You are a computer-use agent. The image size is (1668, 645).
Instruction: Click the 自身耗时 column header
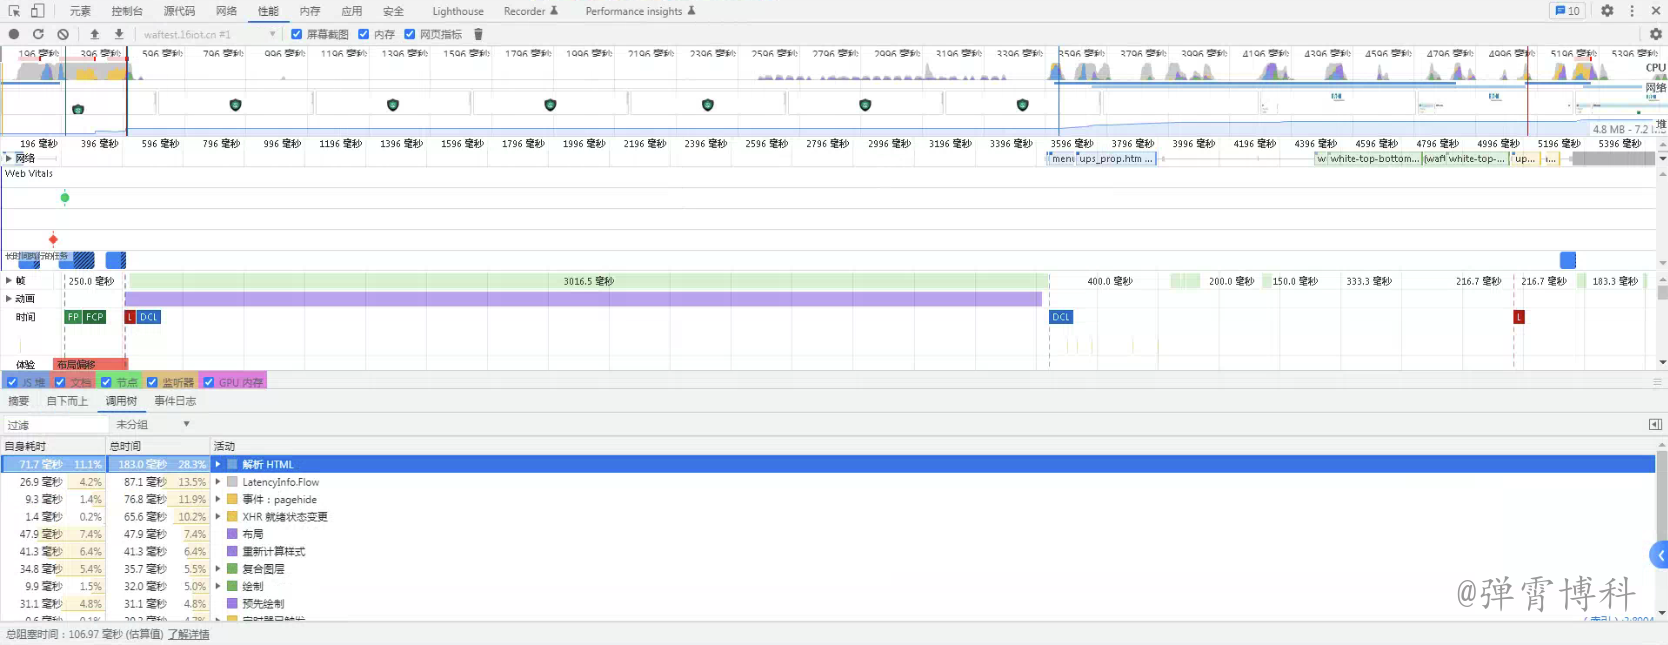click(53, 446)
